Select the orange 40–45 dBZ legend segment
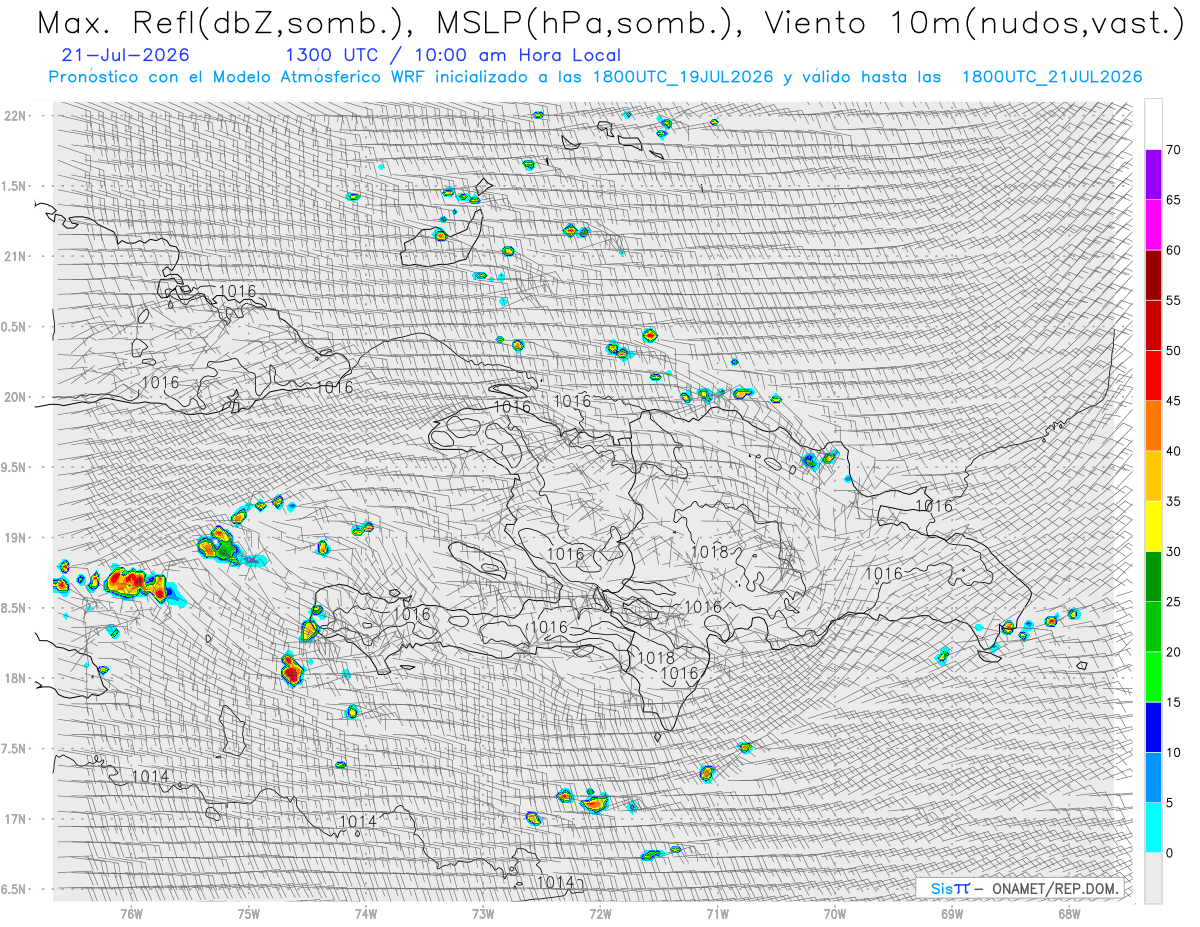The width and height of the screenshot is (1200, 927). pos(1153,426)
